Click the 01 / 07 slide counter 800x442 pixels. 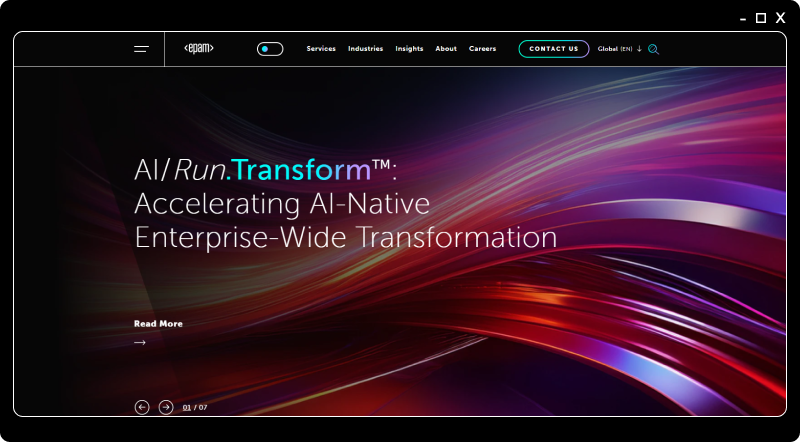(195, 408)
